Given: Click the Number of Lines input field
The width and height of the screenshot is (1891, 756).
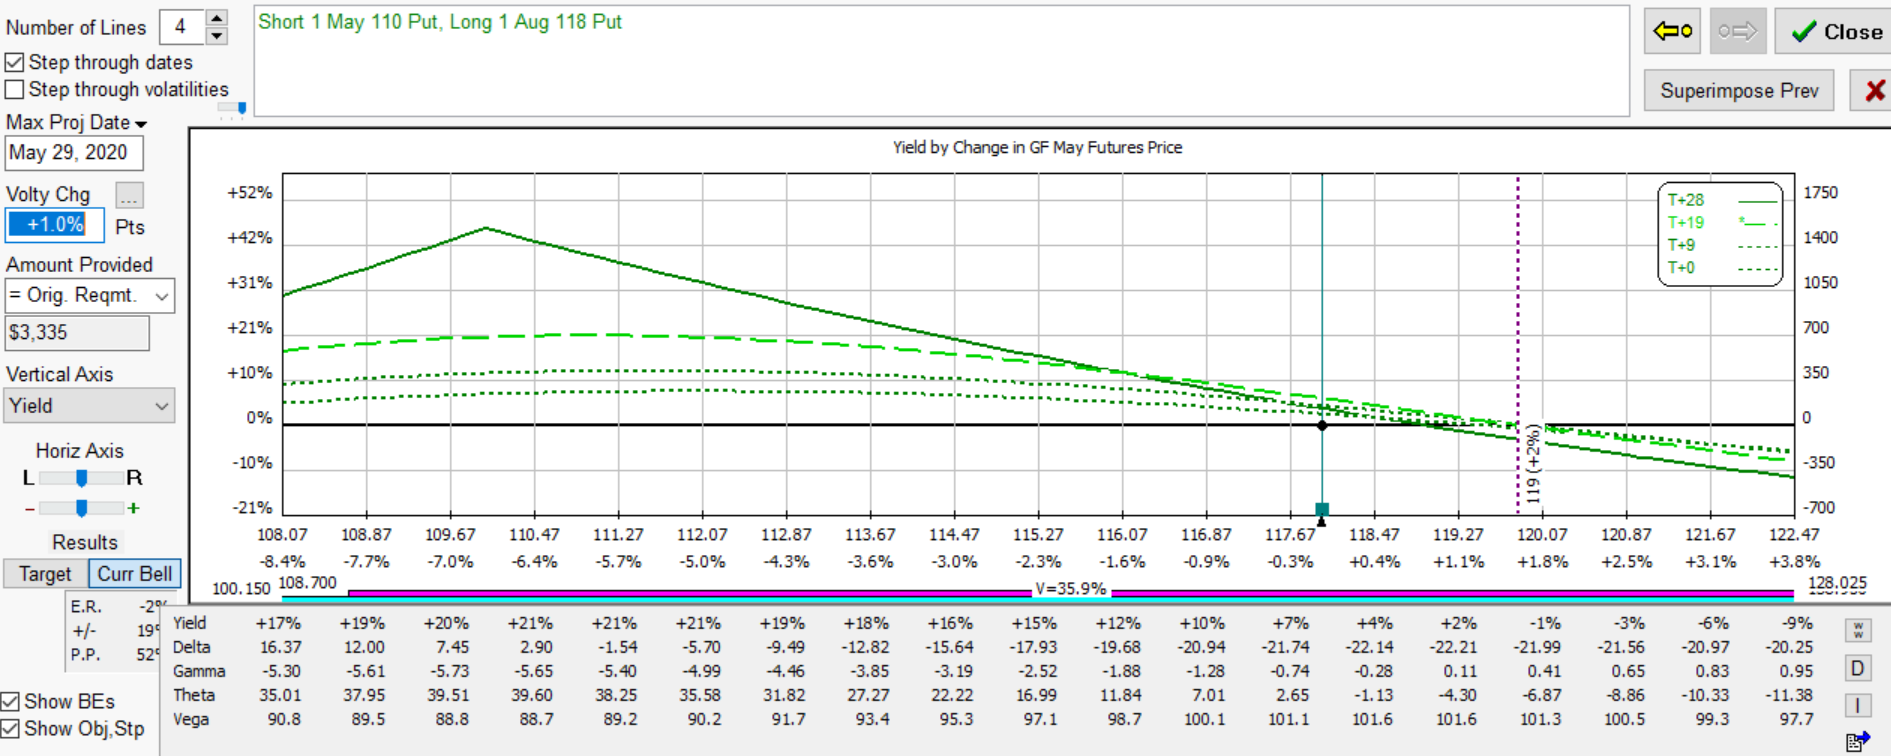Looking at the screenshot, I should pos(182,27).
